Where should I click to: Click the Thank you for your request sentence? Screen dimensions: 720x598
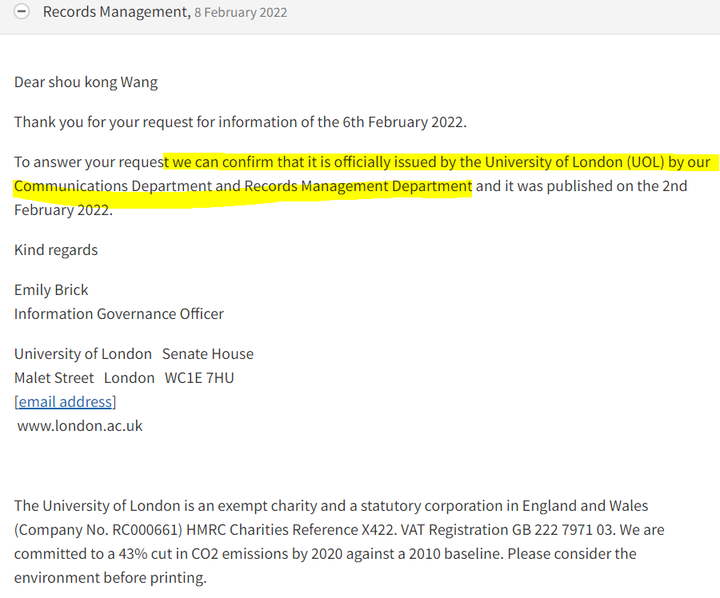[x=240, y=122]
